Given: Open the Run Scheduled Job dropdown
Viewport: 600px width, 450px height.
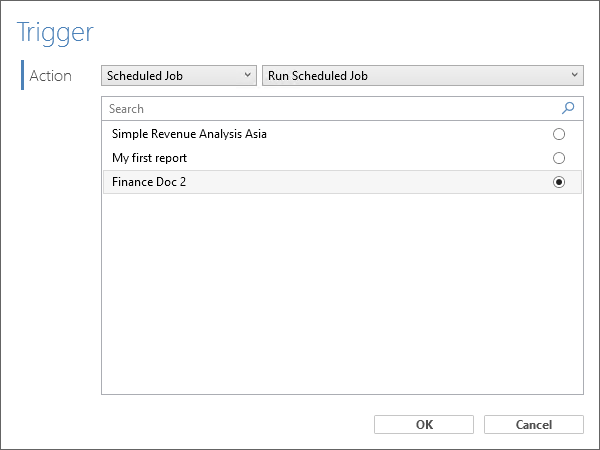Looking at the screenshot, I should tap(423, 76).
